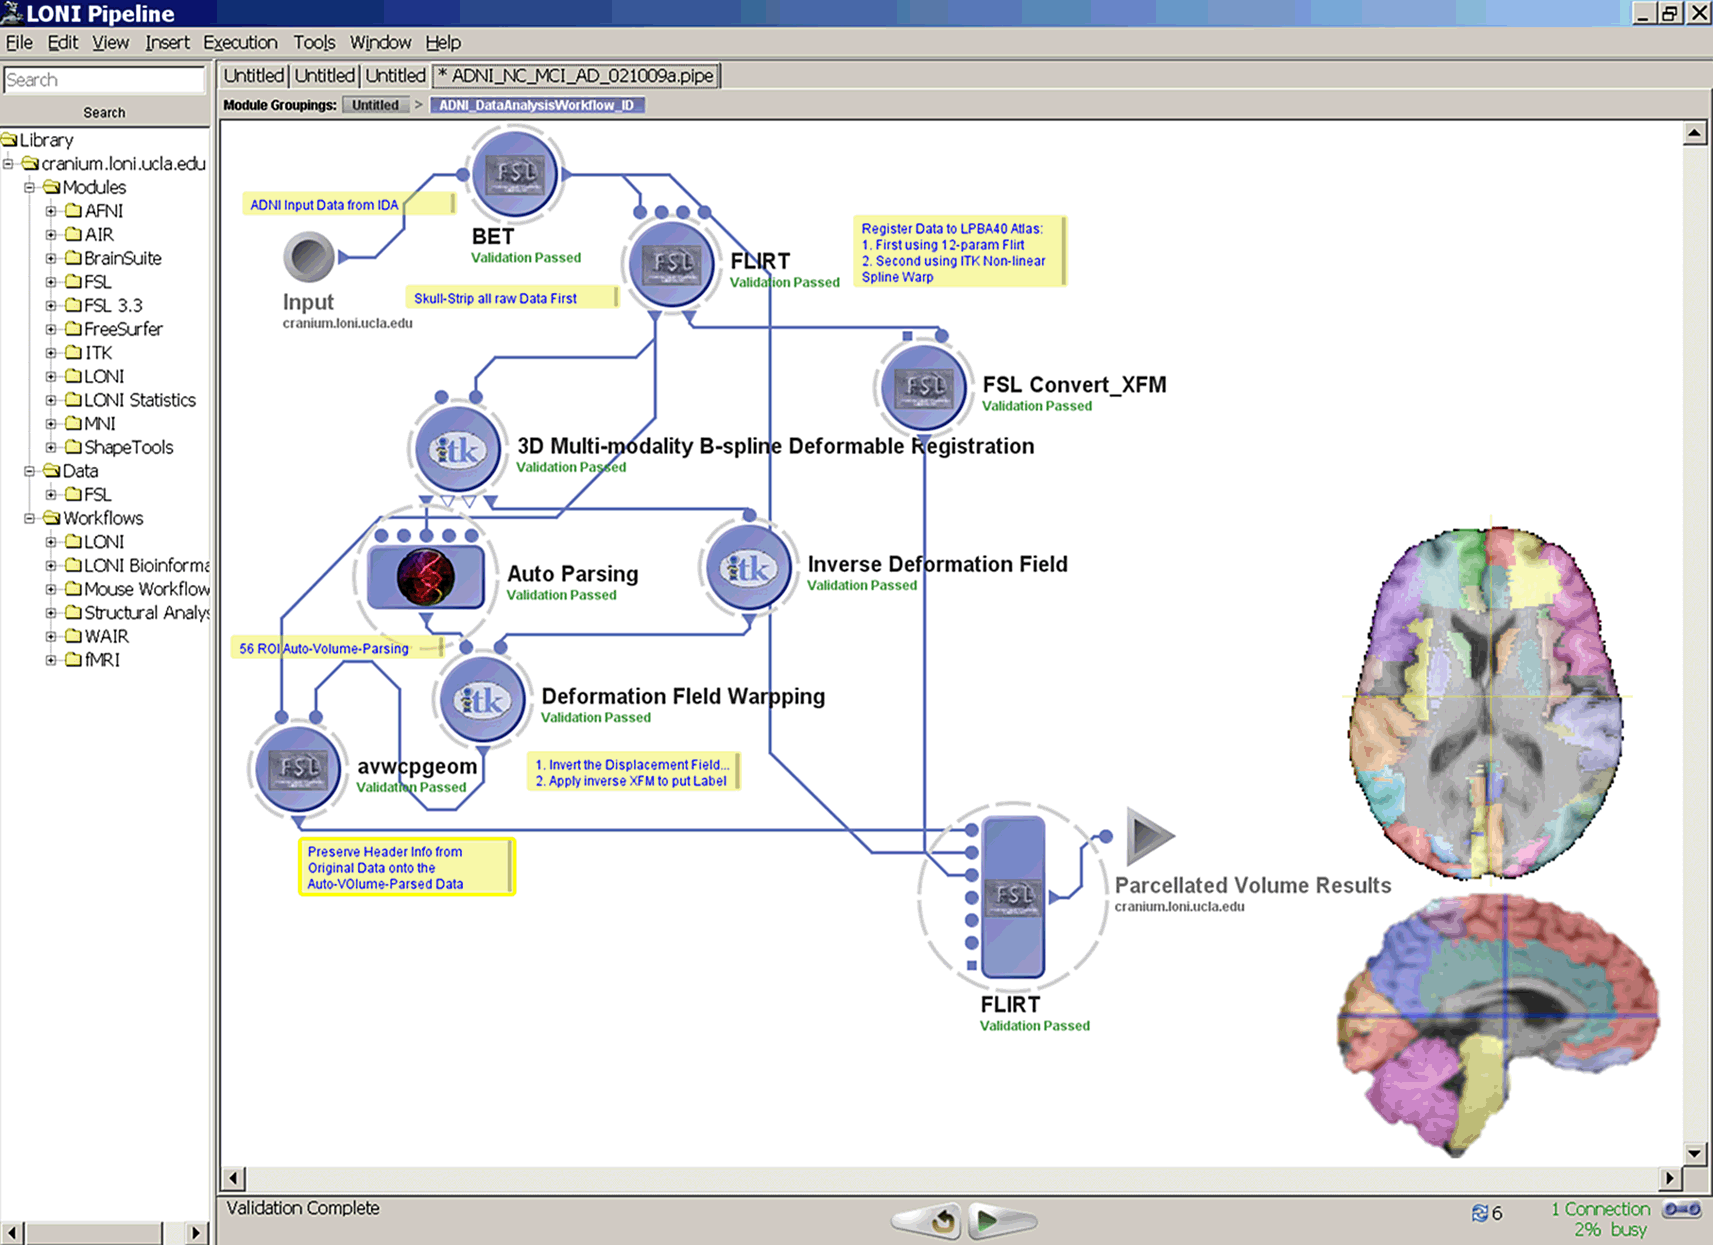Click into the library Search text field
This screenshot has height=1245, width=1713.
(104, 80)
